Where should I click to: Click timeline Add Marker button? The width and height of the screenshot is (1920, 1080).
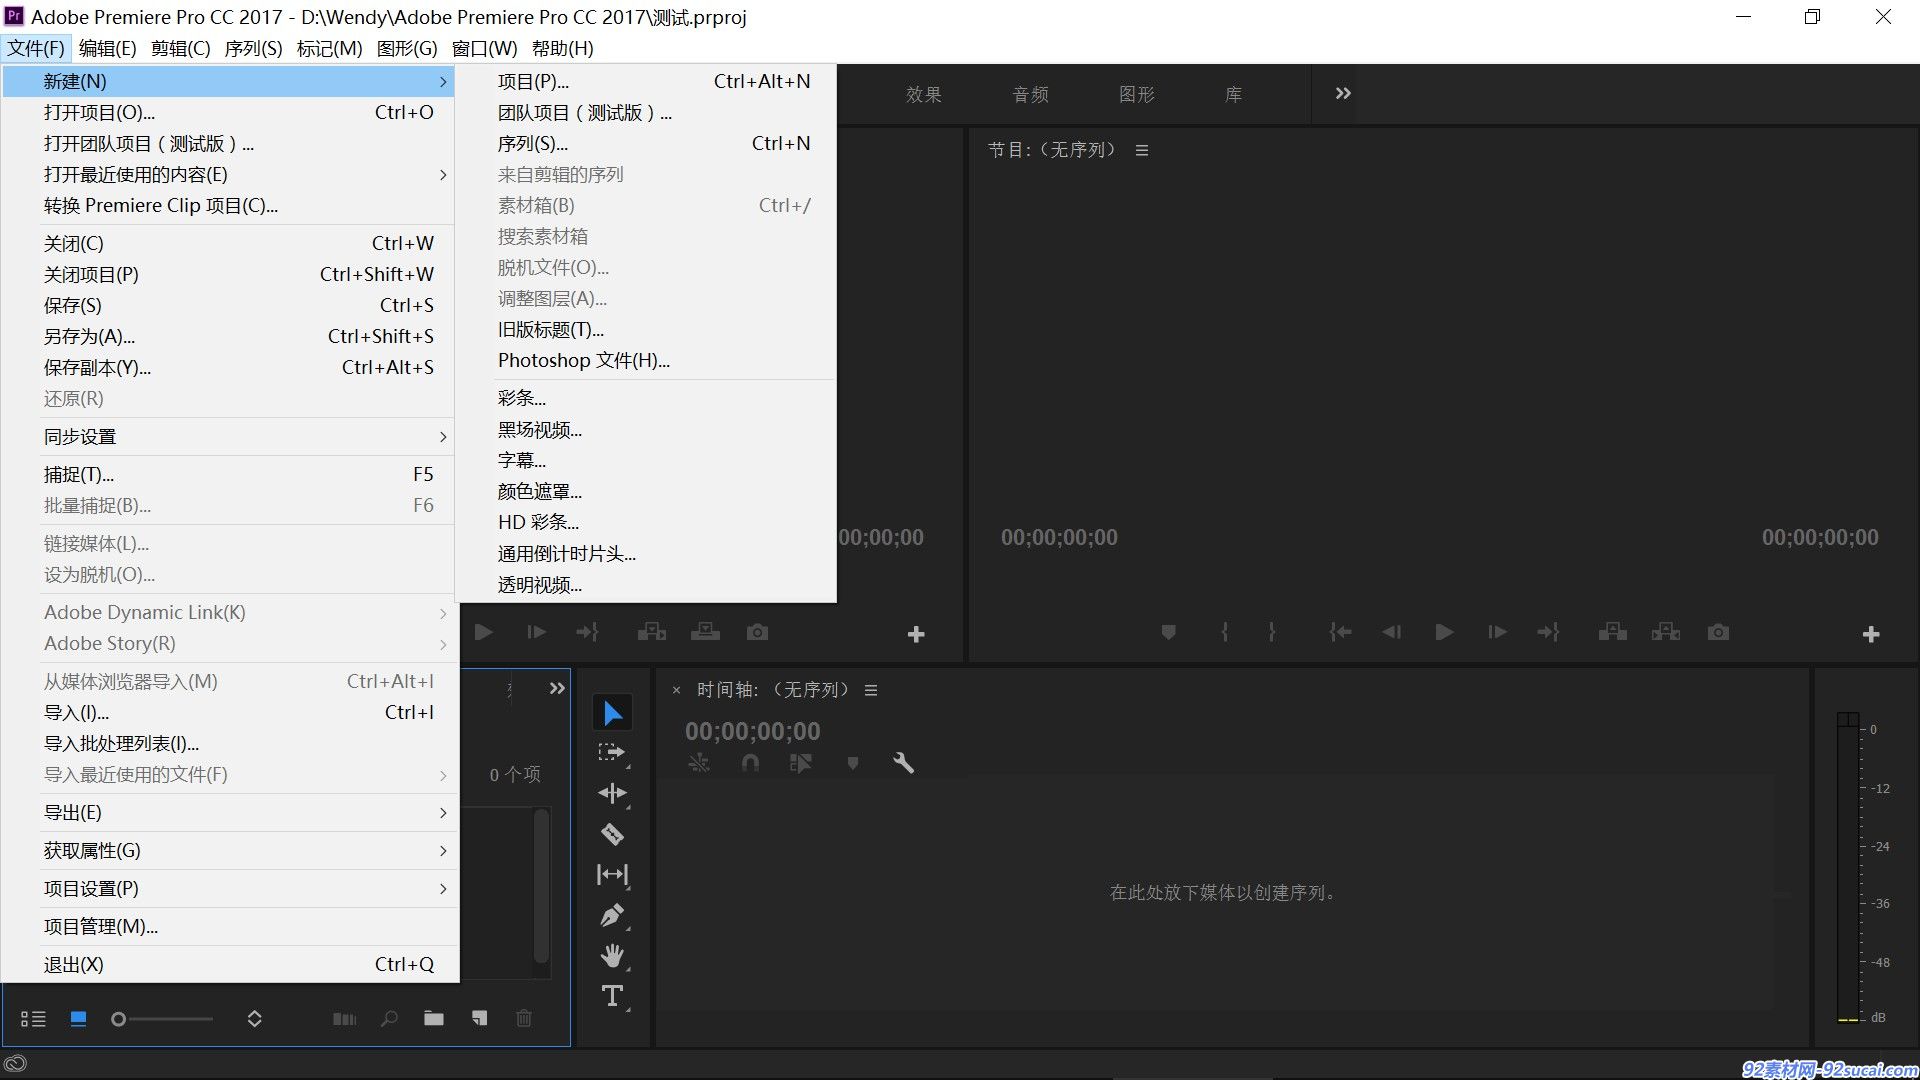tap(853, 763)
